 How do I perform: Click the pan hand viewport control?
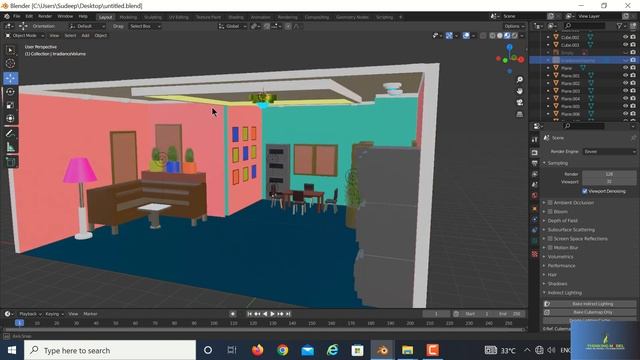(x=520, y=91)
